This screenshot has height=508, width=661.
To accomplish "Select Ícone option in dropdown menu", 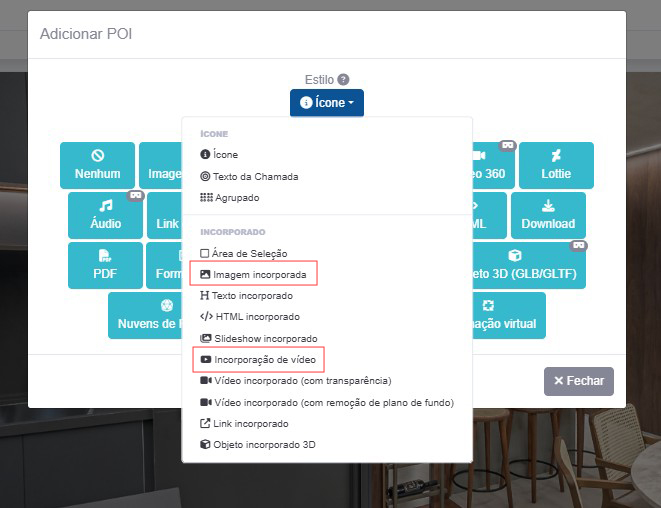I will click(225, 155).
